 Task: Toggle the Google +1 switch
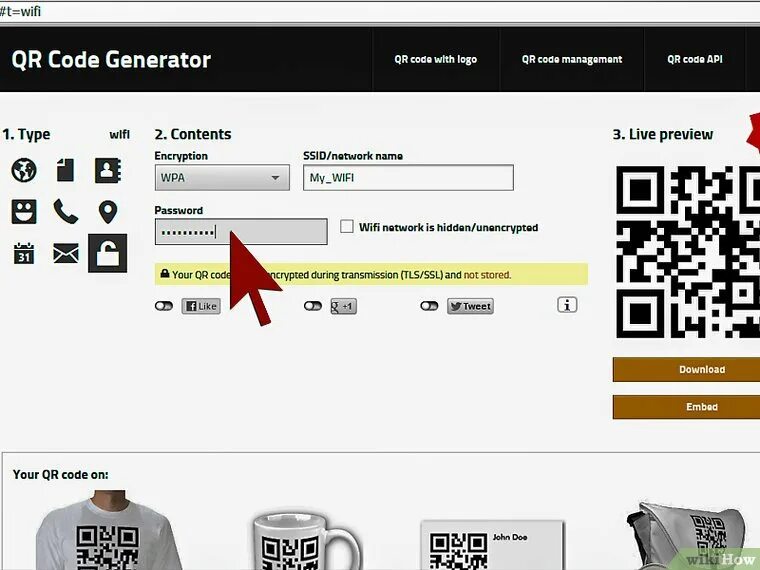pos(313,306)
